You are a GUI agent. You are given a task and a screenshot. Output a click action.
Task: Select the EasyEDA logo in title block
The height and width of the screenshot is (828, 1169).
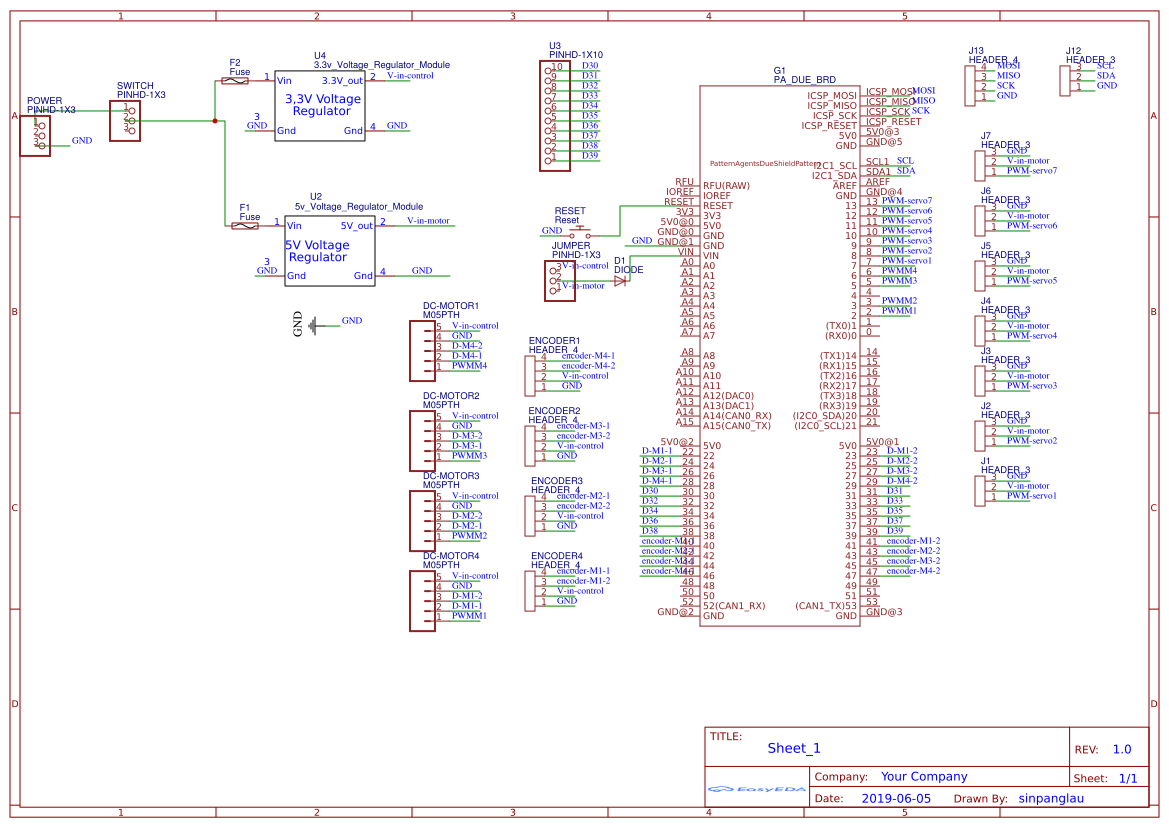(x=757, y=789)
